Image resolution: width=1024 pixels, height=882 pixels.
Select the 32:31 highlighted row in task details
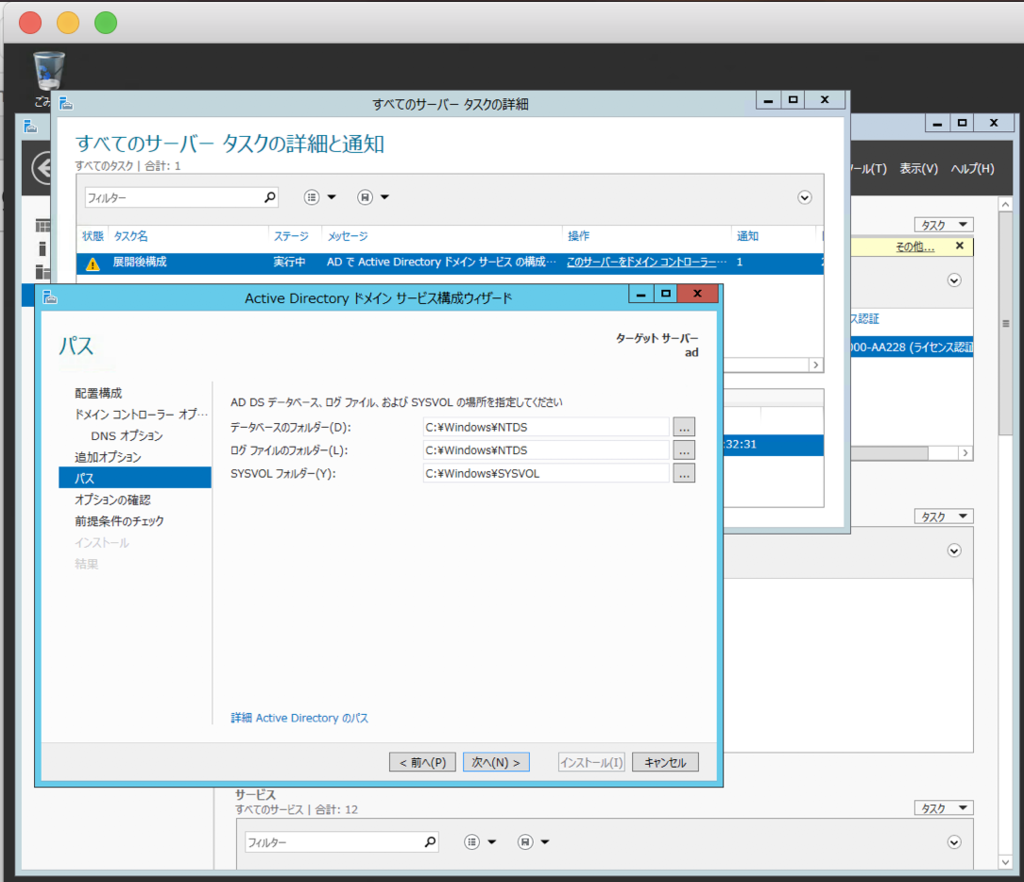[773, 445]
